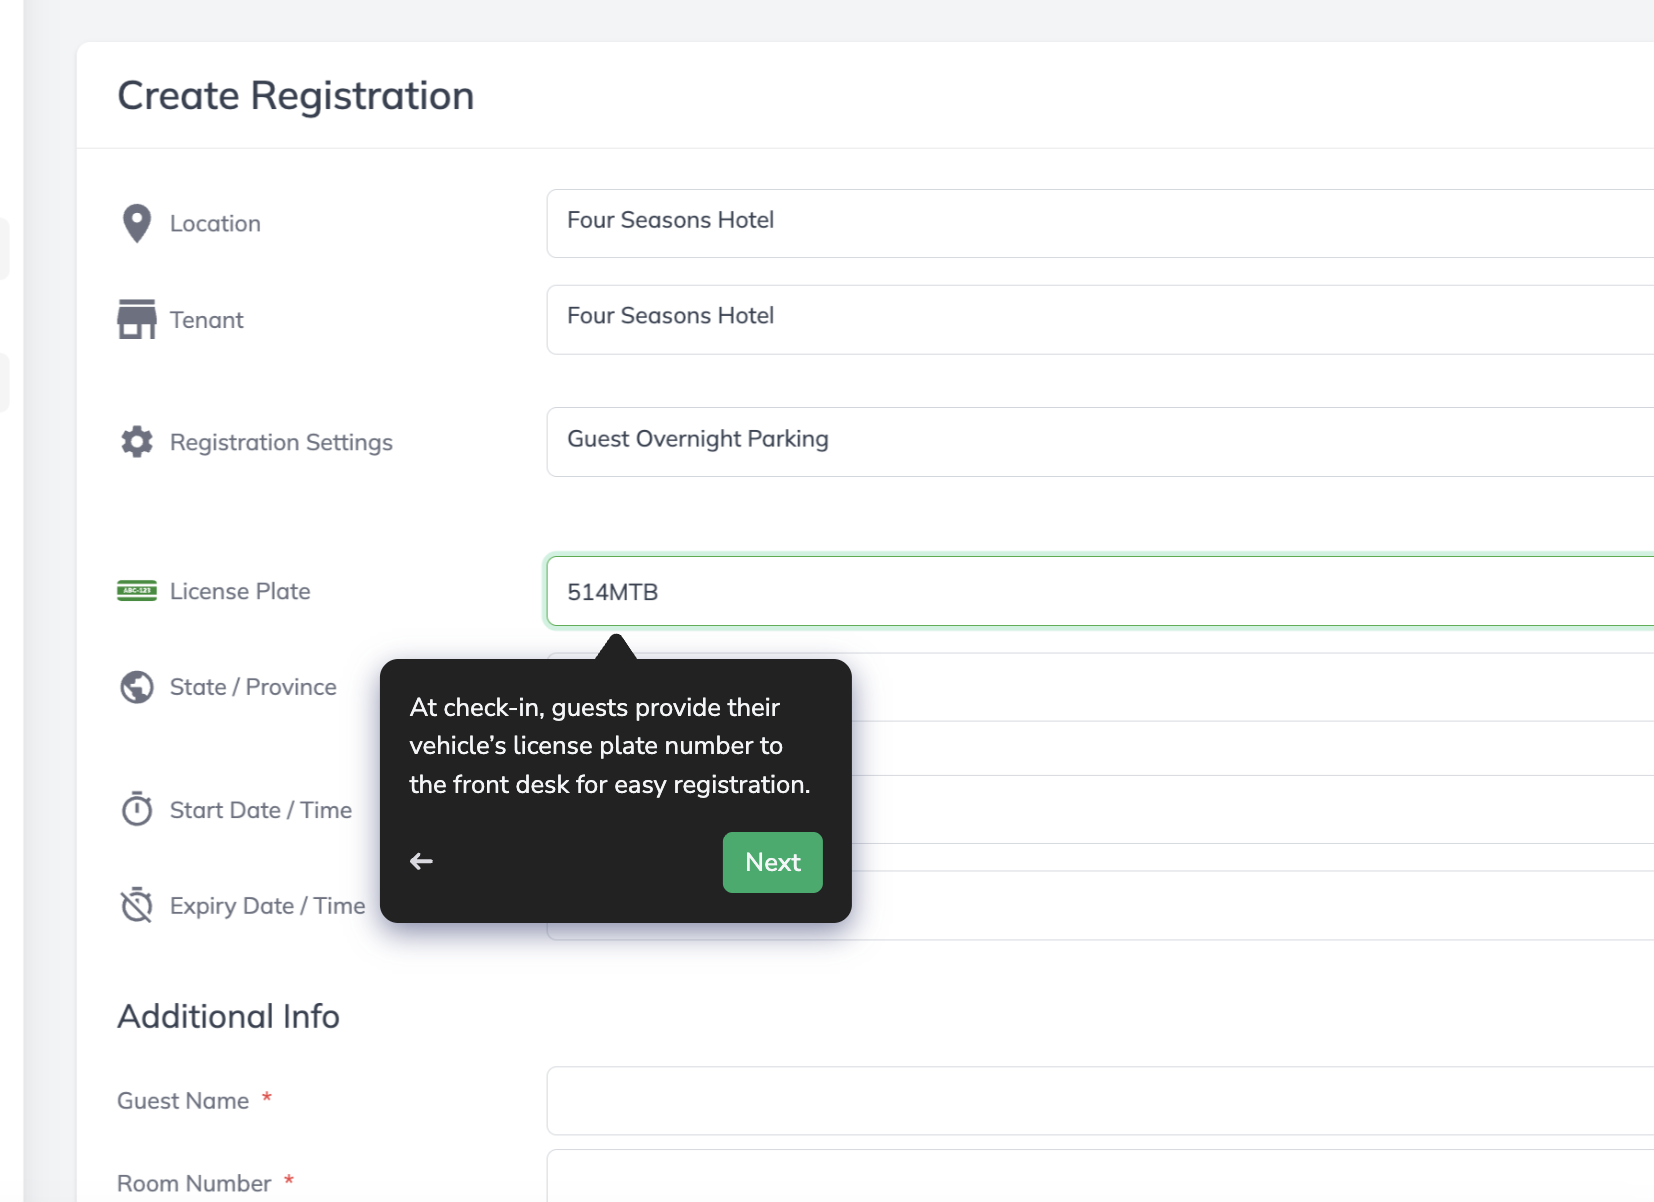
Task: Open the Guest Overnight Parking settings dropdown
Action: pyautogui.click(x=1100, y=441)
